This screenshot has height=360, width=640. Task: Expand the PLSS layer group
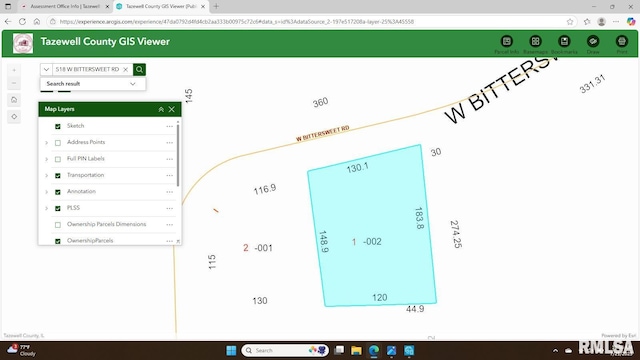pos(46,208)
